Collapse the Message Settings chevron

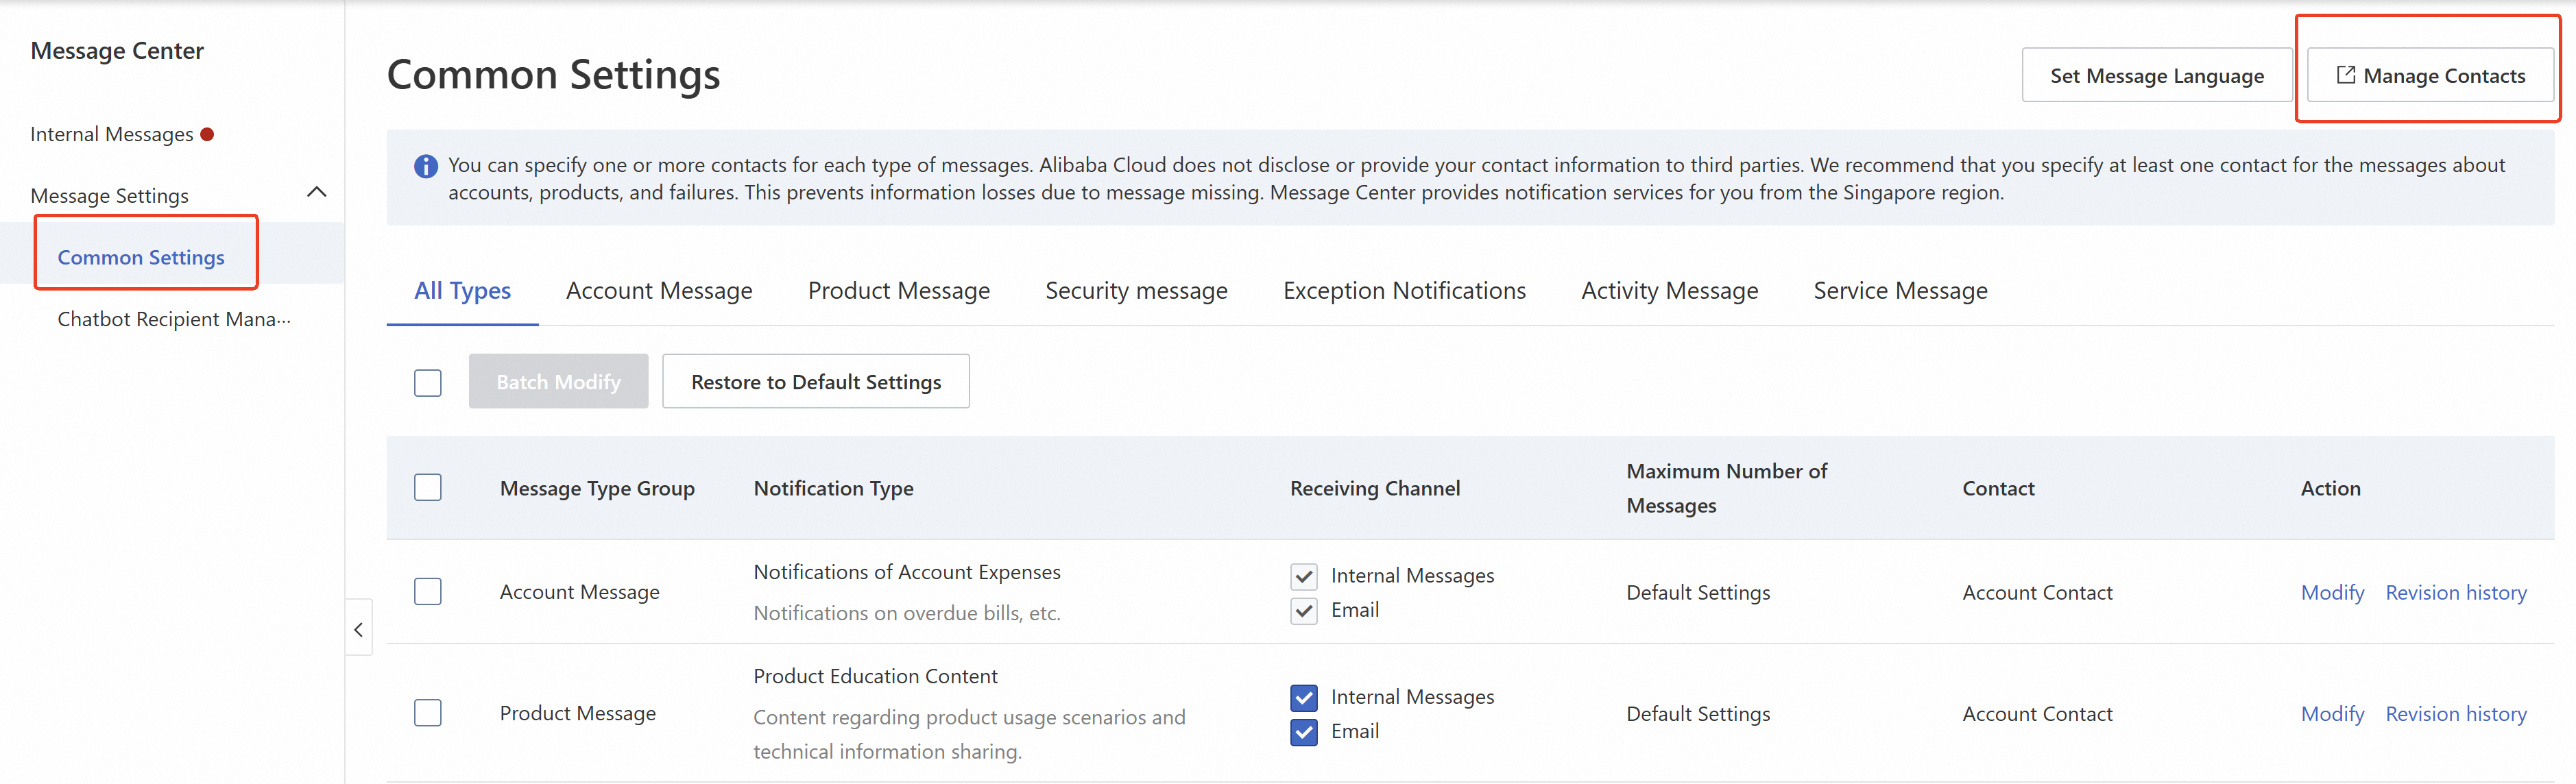pyautogui.click(x=316, y=192)
